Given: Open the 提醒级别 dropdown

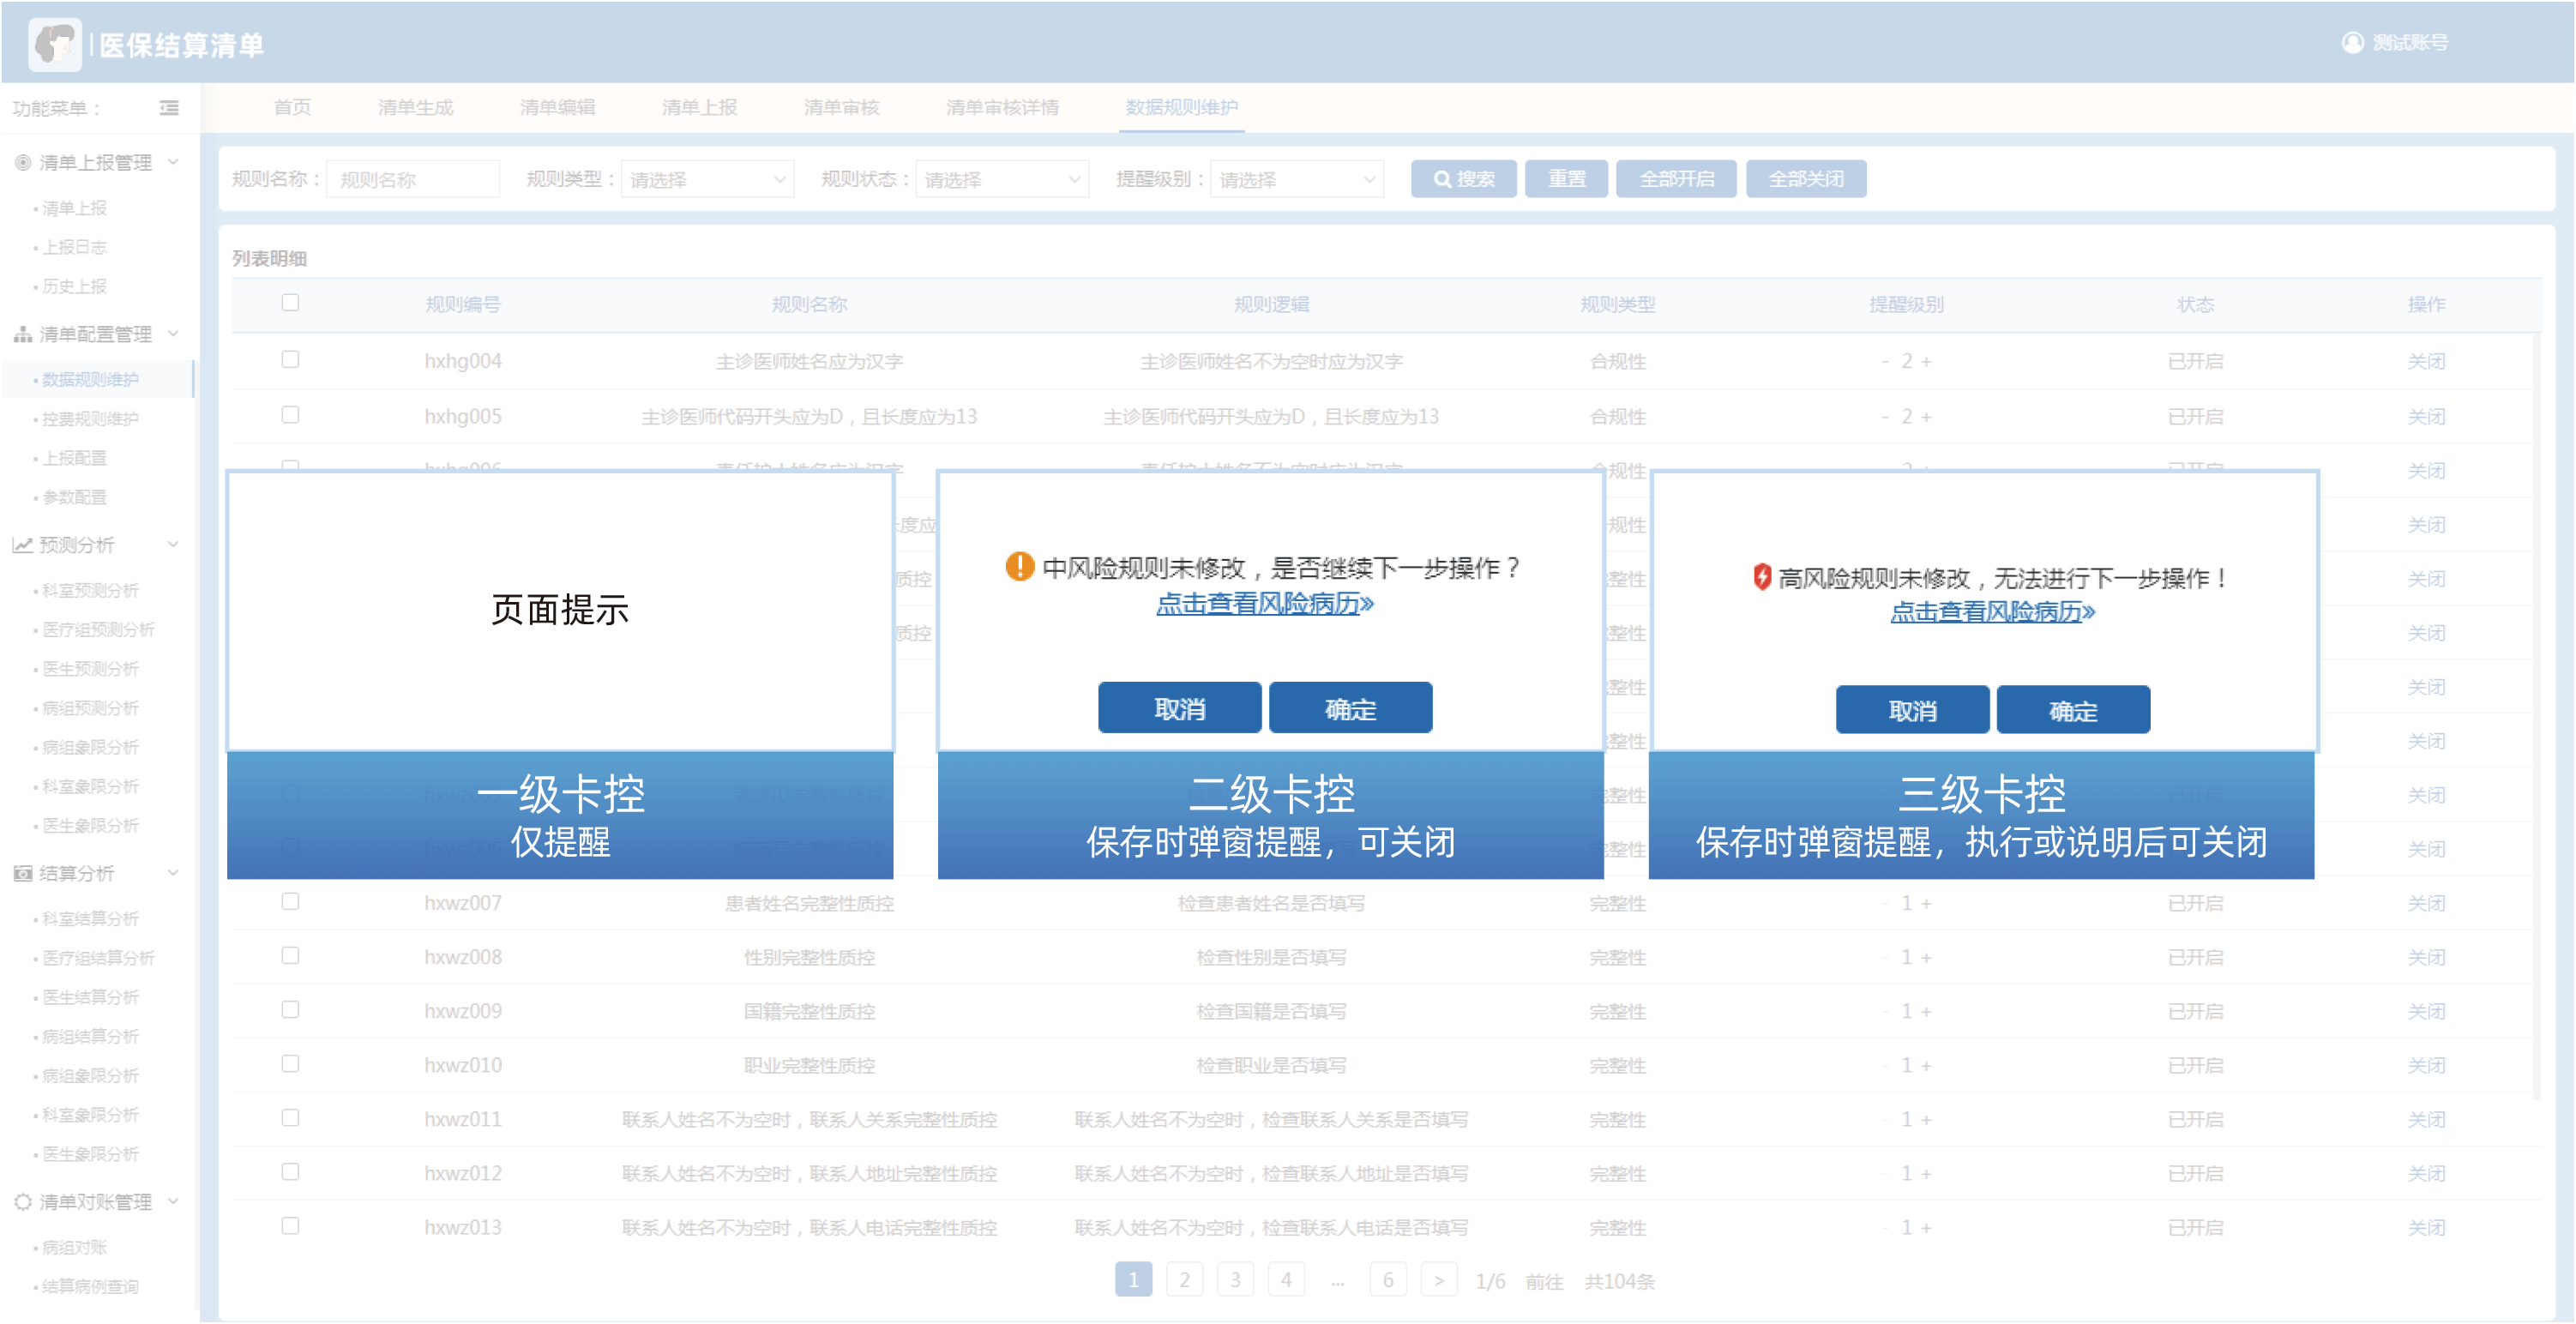Looking at the screenshot, I should click(1297, 179).
